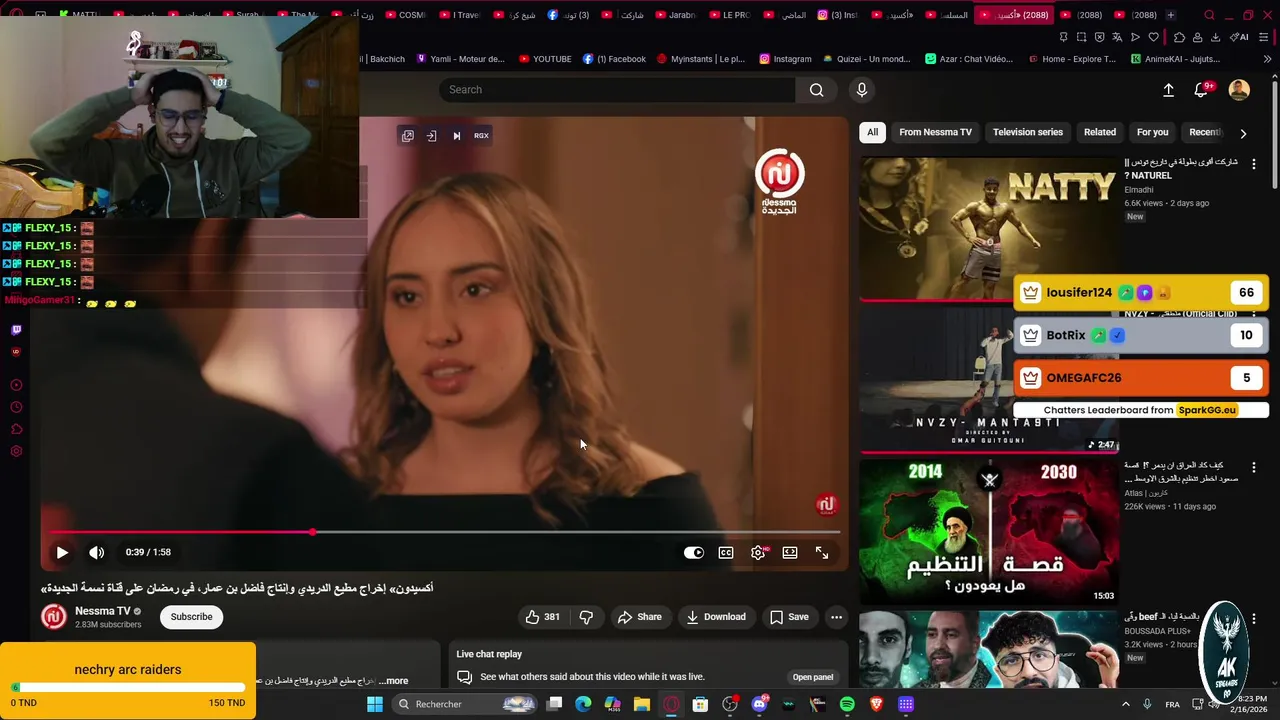1280x720 pixels.
Task: Open options menu for the BOUSSADA PLUS+ video
Action: [1254, 619]
